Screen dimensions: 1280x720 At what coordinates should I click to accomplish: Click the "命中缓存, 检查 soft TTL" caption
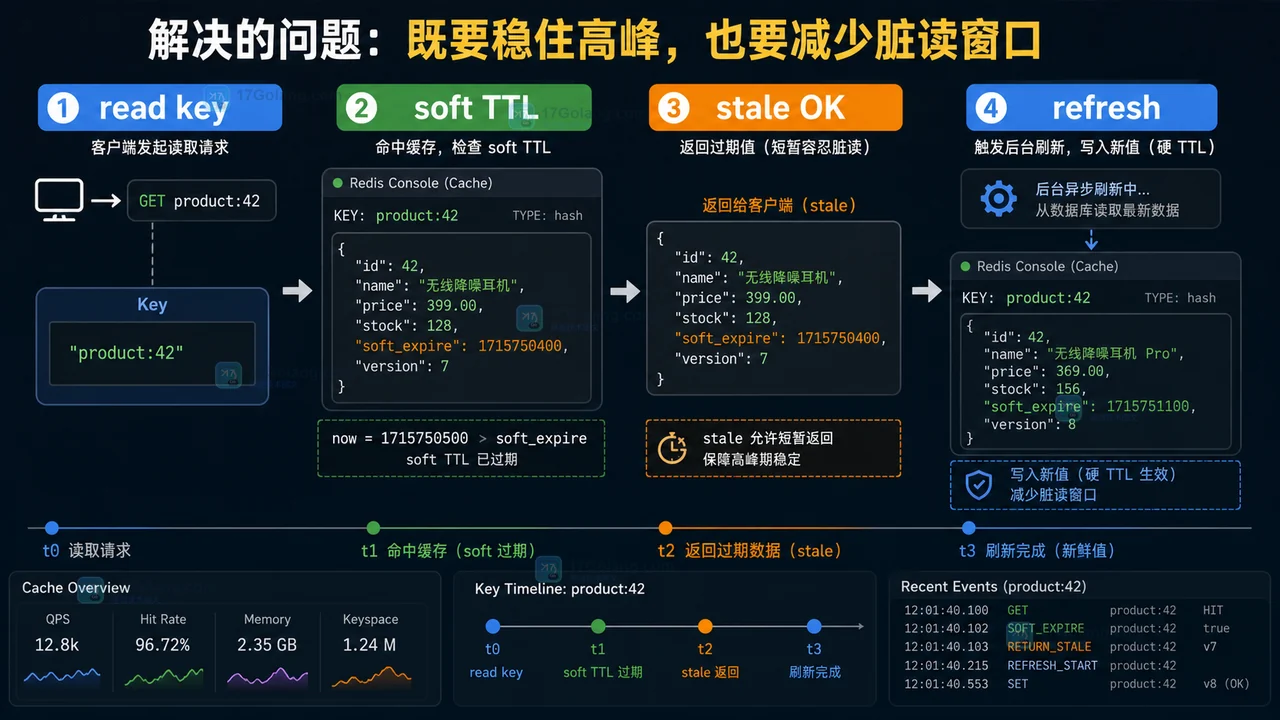pyautogui.click(x=463, y=147)
